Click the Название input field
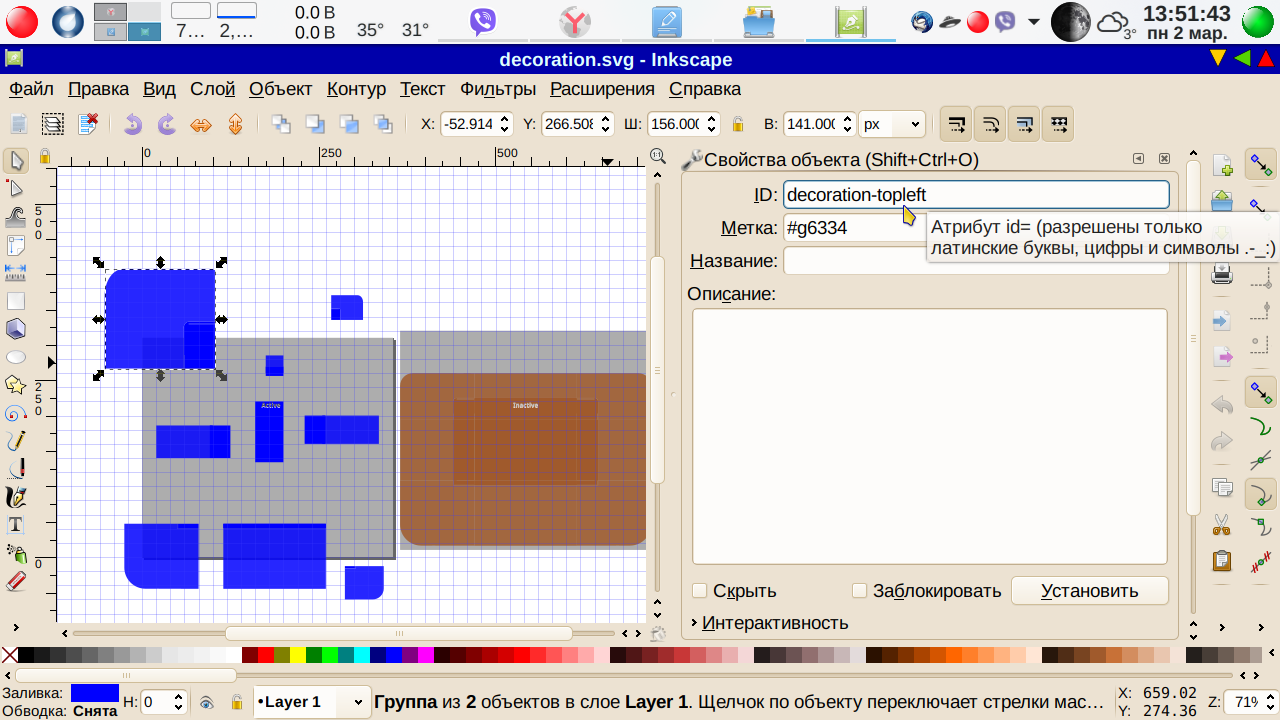 [976, 261]
